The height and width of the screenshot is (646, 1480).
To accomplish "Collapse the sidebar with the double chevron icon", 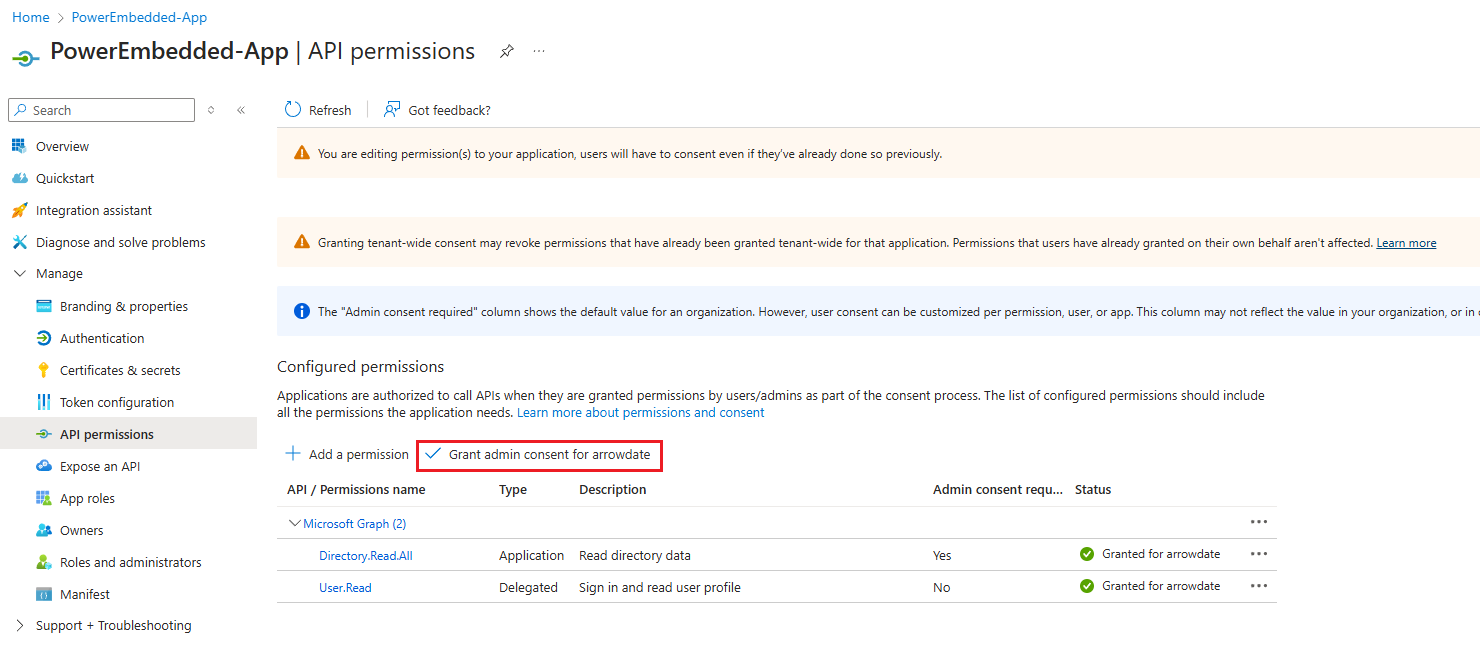I will tap(241, 110).
